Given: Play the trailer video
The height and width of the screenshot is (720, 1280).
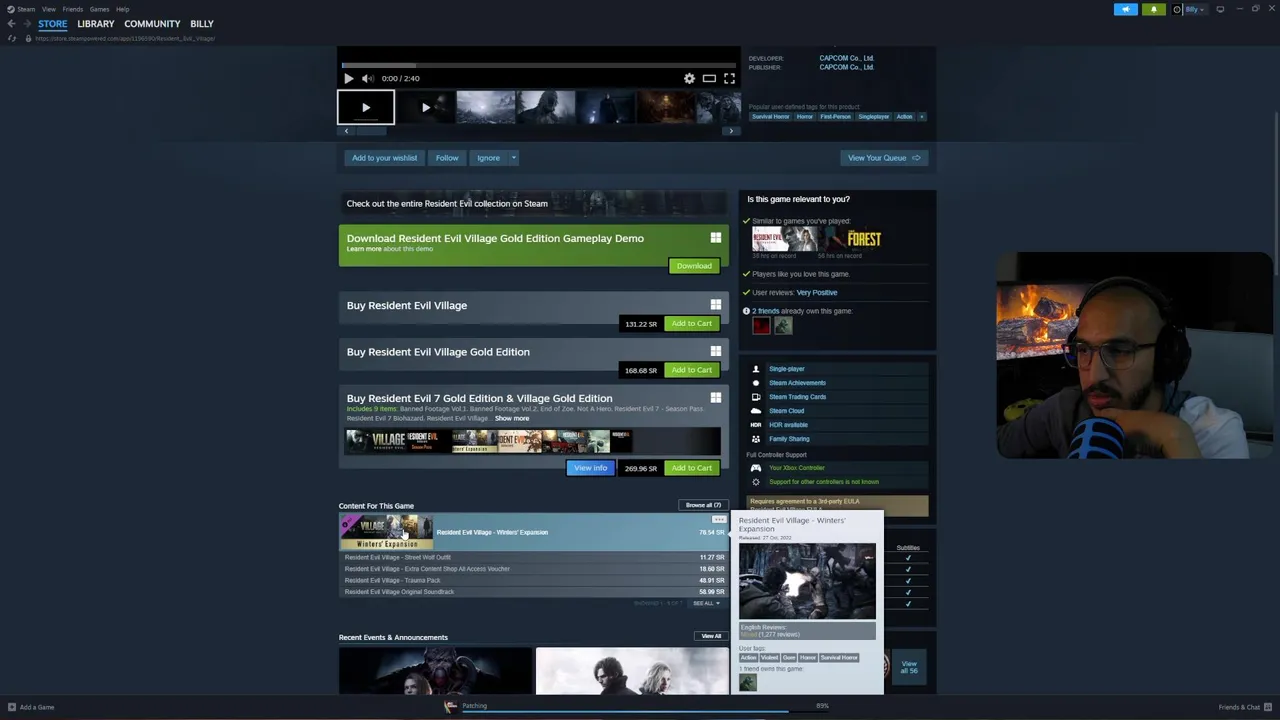Looking at the screenshot, I should (348, 78).
